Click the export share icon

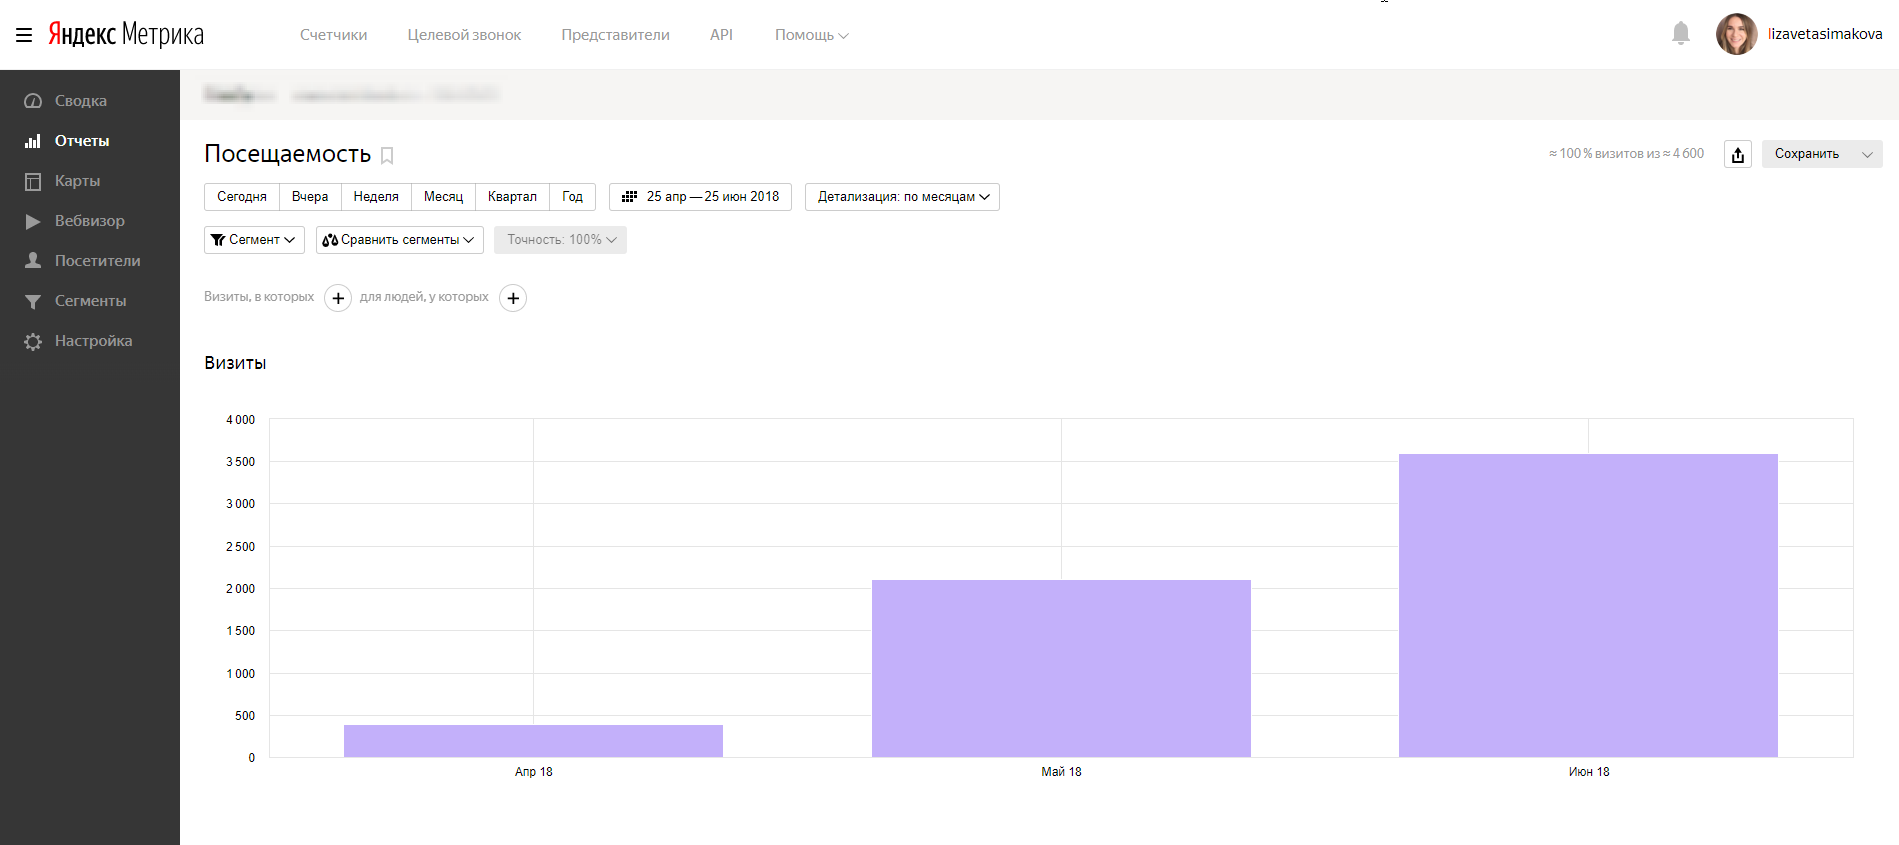click(x=1738, y=154)
